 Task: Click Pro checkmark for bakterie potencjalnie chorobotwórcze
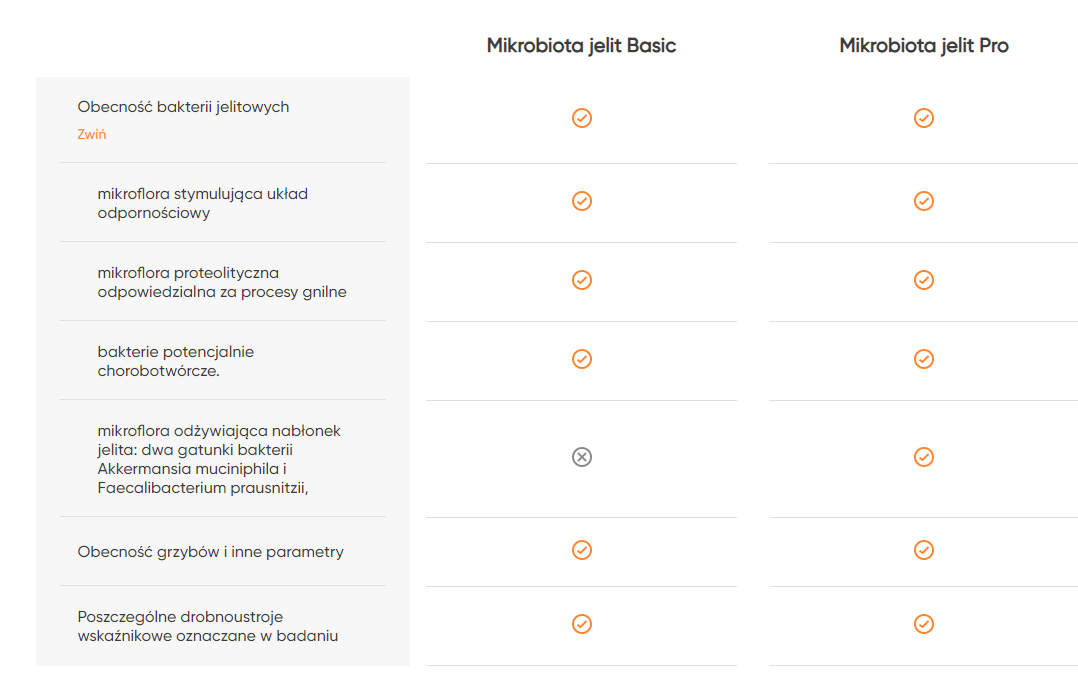pyautogui.click(x=923, y=360)
